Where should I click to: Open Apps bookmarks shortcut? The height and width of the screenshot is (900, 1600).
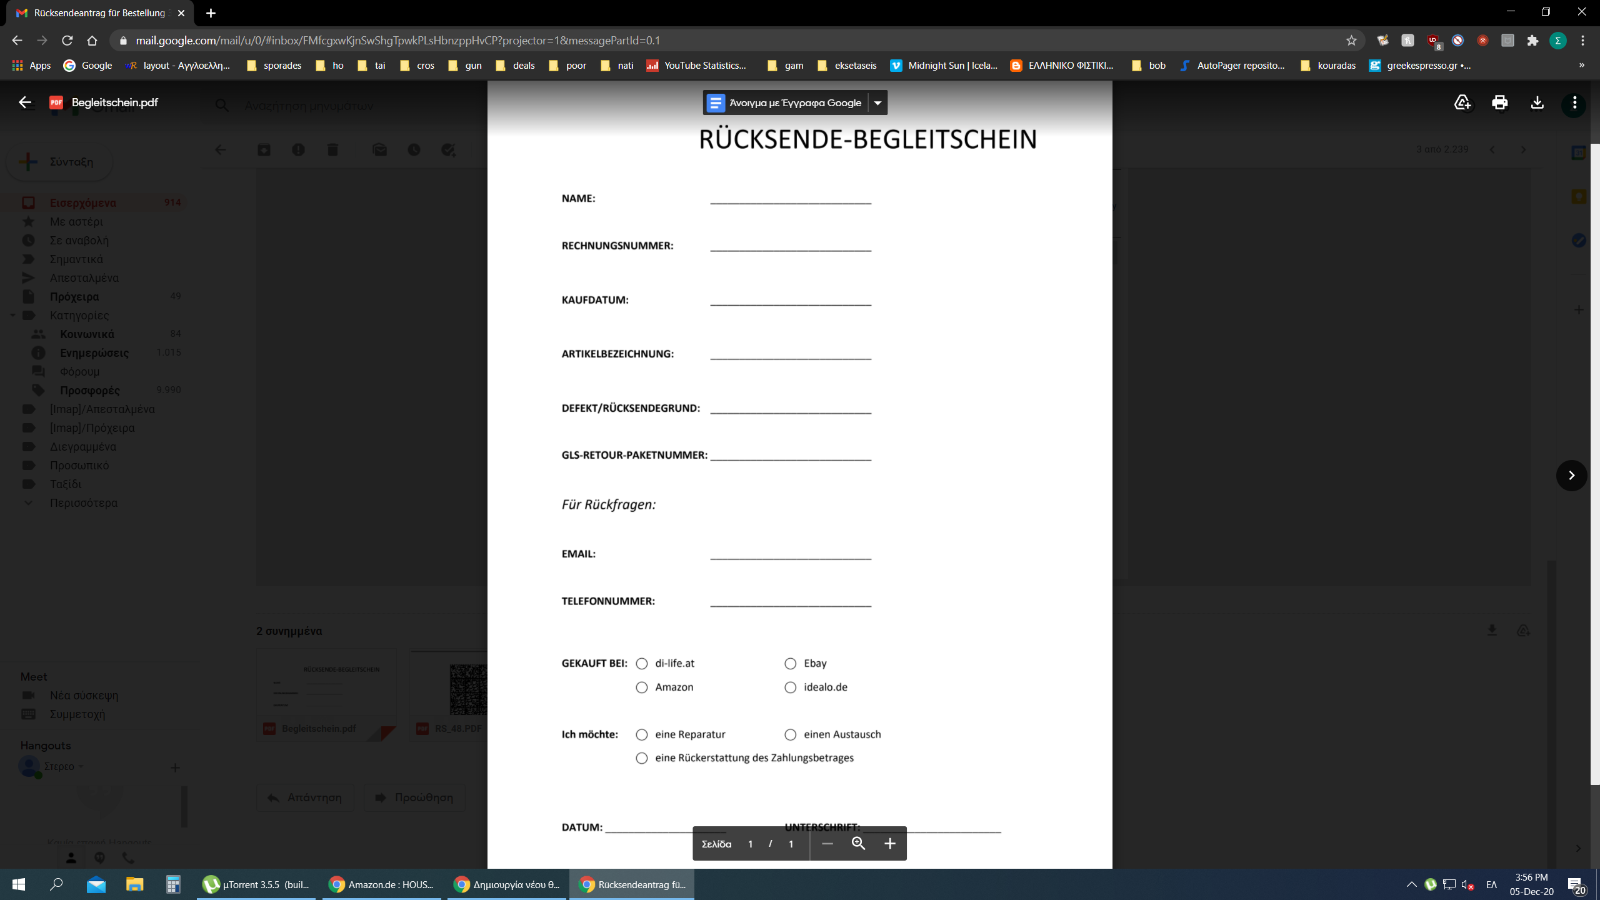31,66
